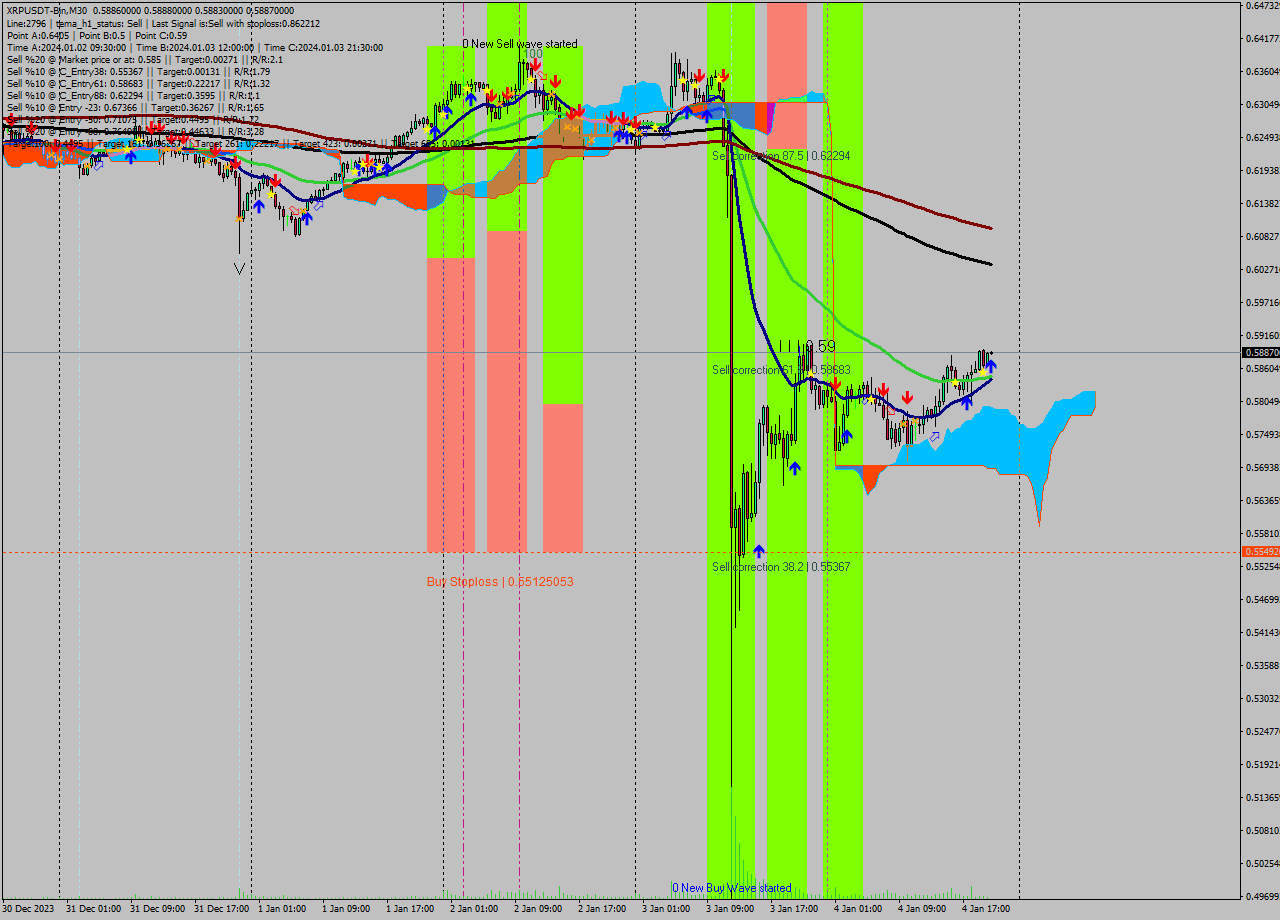Click the 'V' marker below the 31 Dec low
The image size is (1280, 920).
click(x=239, y=269)
